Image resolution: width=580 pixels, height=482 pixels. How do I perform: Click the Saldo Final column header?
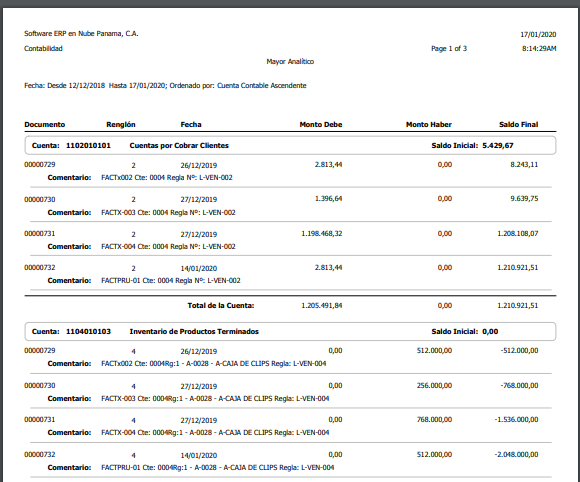(519, 124)
